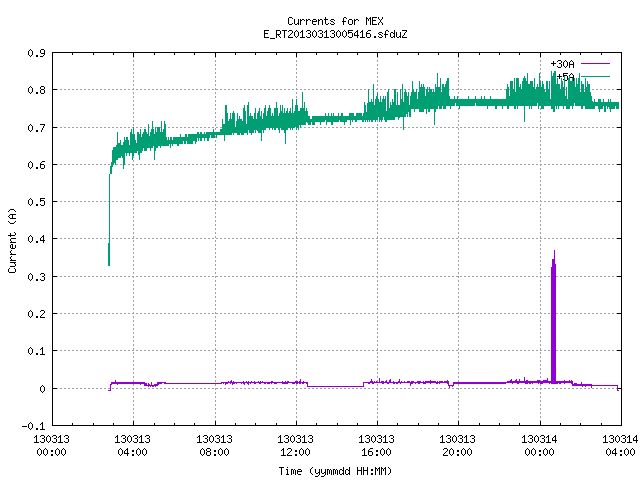Click the 0.7 y-axis tick label
Image resolution: width=640 pixels, height=480 pixels.
point(36,128)
